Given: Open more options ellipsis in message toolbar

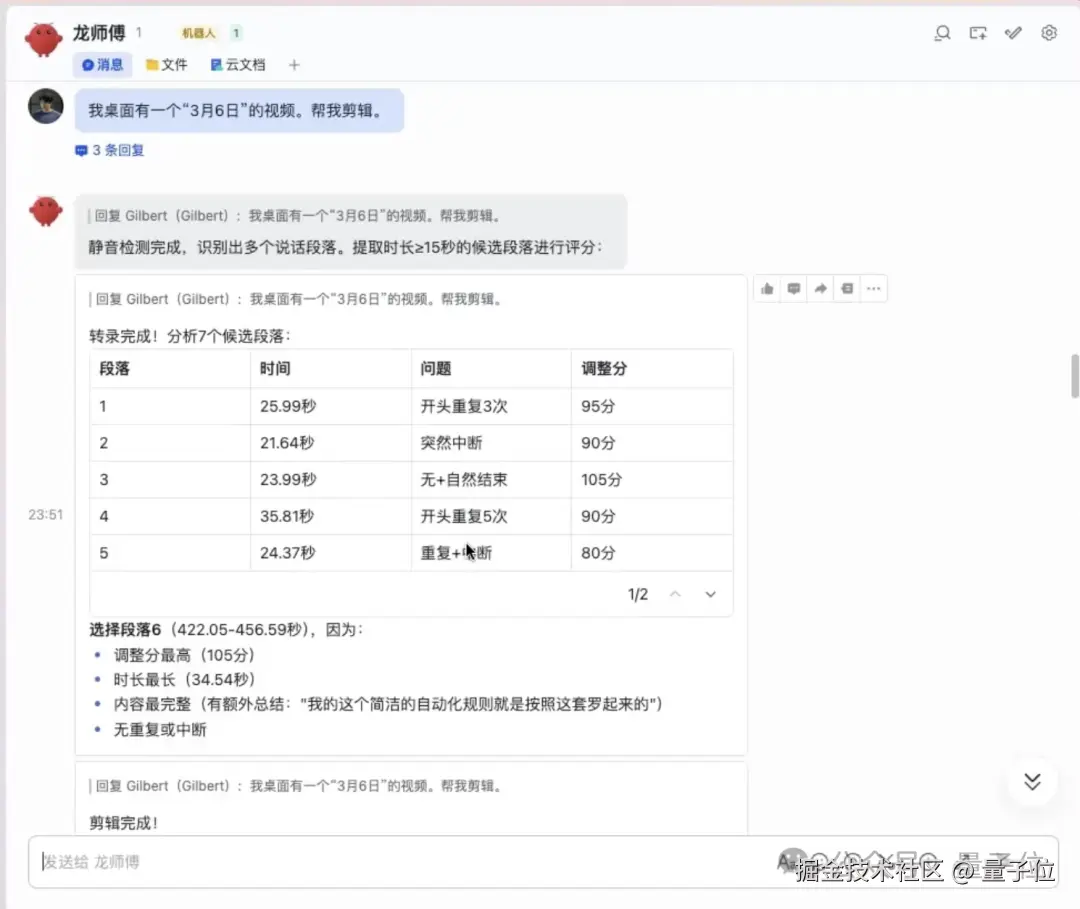Looking at the screenshot, I should tap(874, 289).
